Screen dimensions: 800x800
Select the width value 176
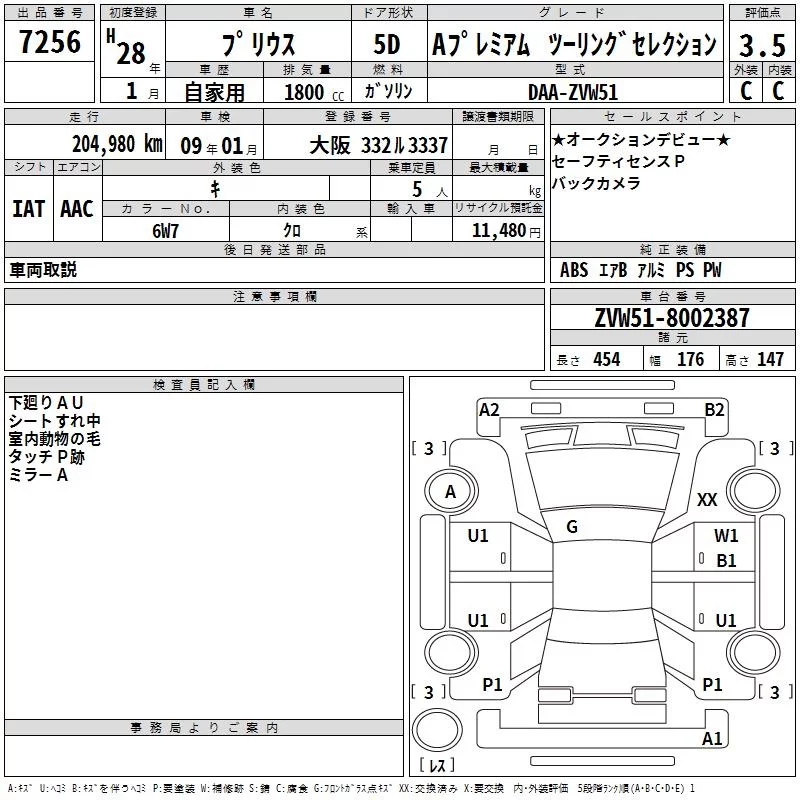tap(690, 359)
